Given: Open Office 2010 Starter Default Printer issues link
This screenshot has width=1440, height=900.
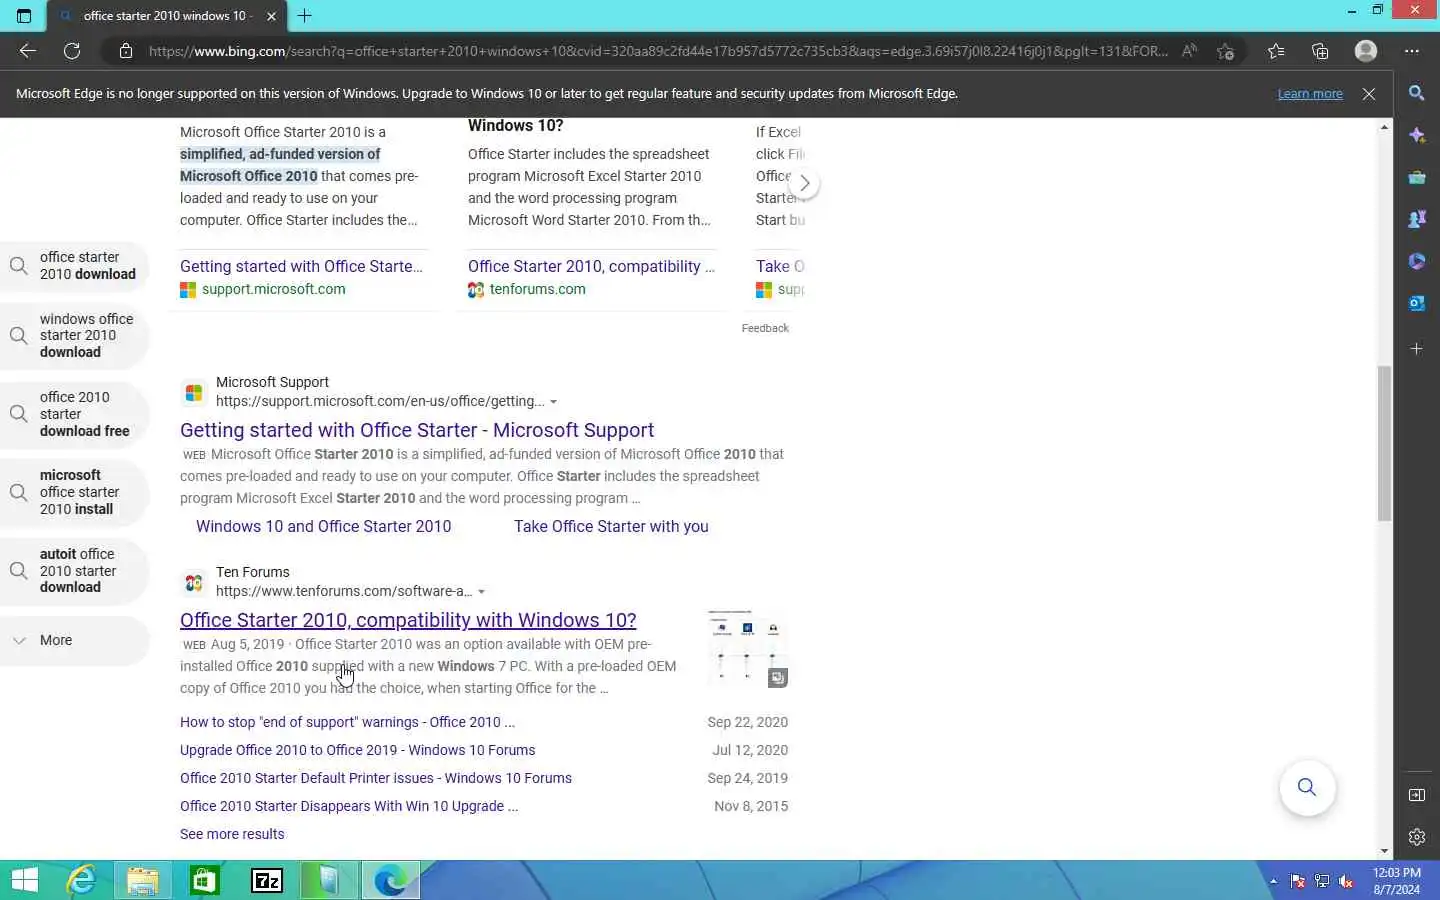Looking at the screenshot, I should (376, 778).
